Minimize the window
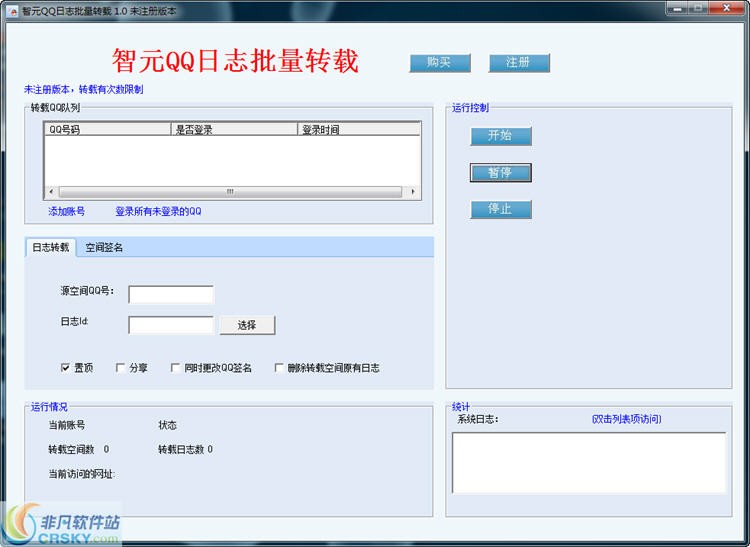Screen dimensions: 750x547 pos(677,8)
